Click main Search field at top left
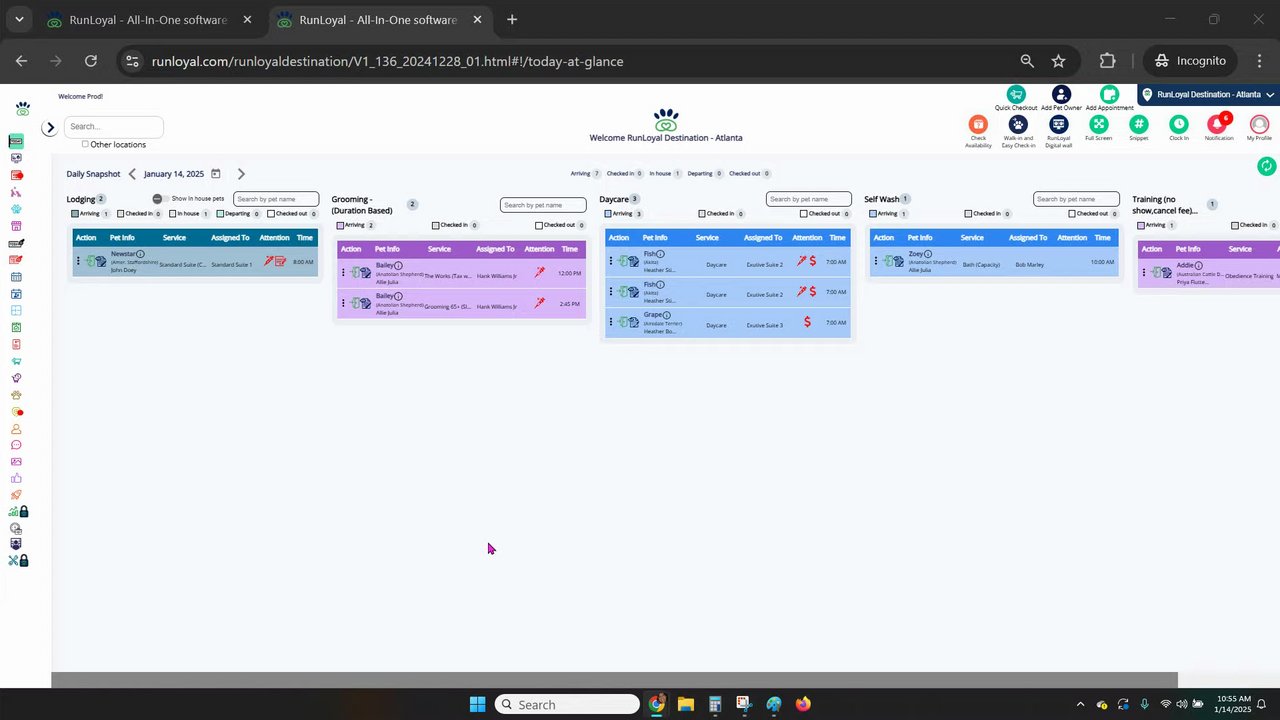This screenshot has height=720, width=1280. 114,127
